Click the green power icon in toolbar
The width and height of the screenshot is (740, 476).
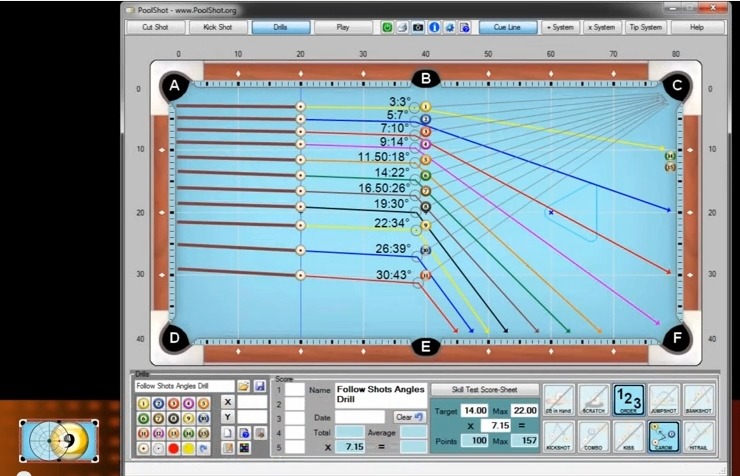[x=388, y=27]
